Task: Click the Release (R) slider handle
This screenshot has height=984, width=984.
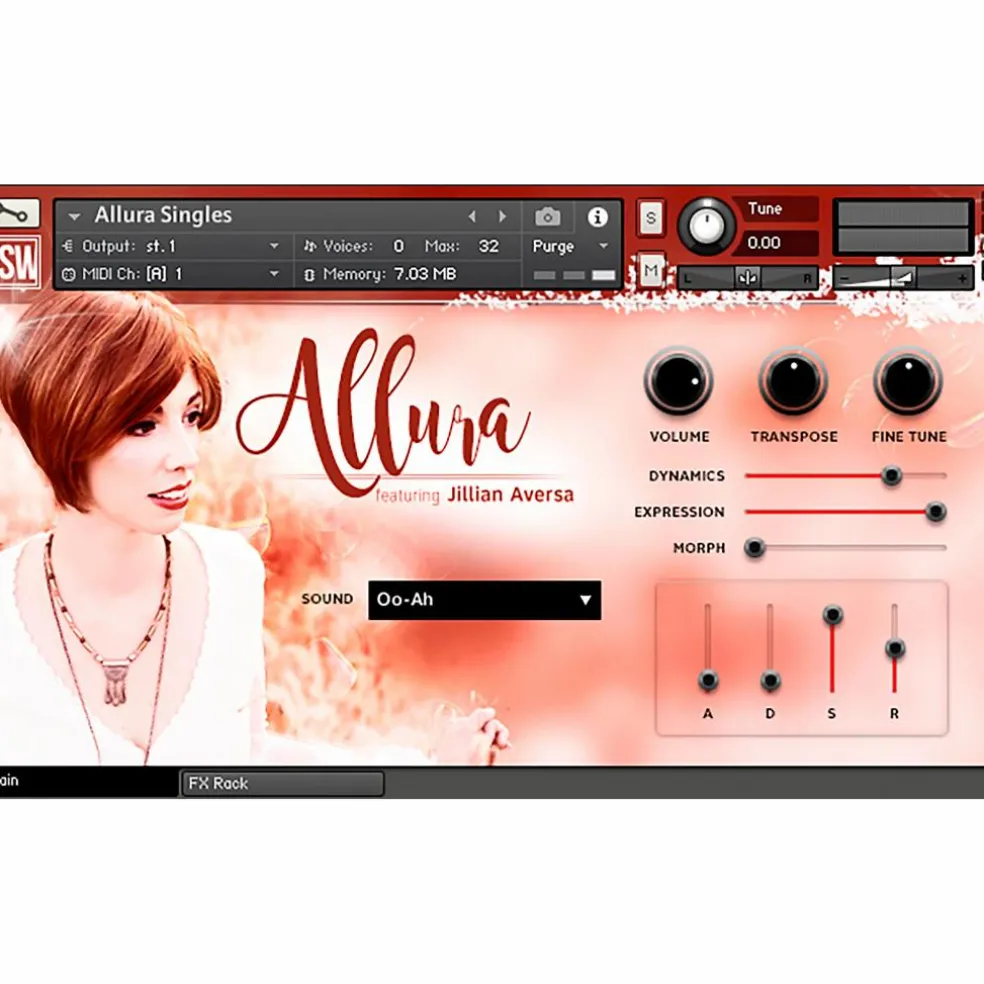Action: click(894, 648)
